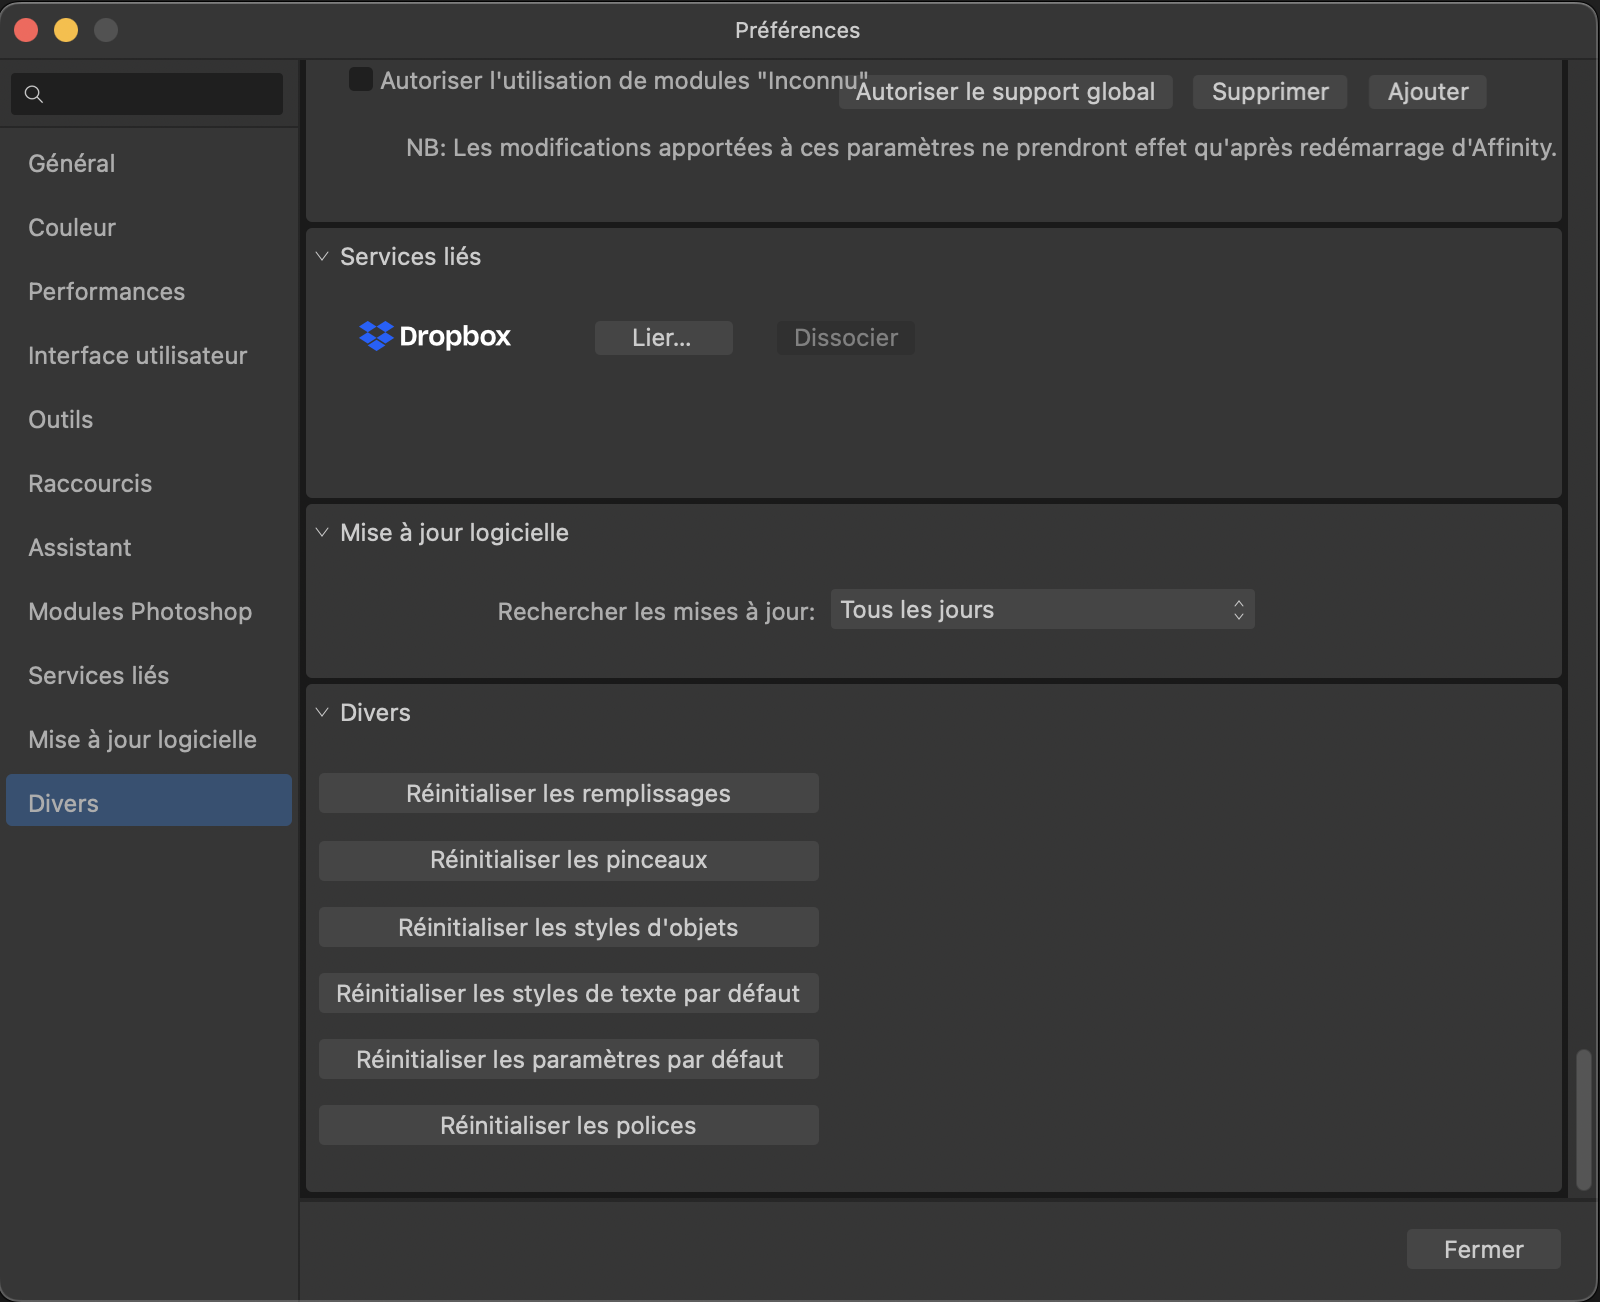1600x1302 pixels.
Task: Click the Ajouter button
Action: 1427,92
